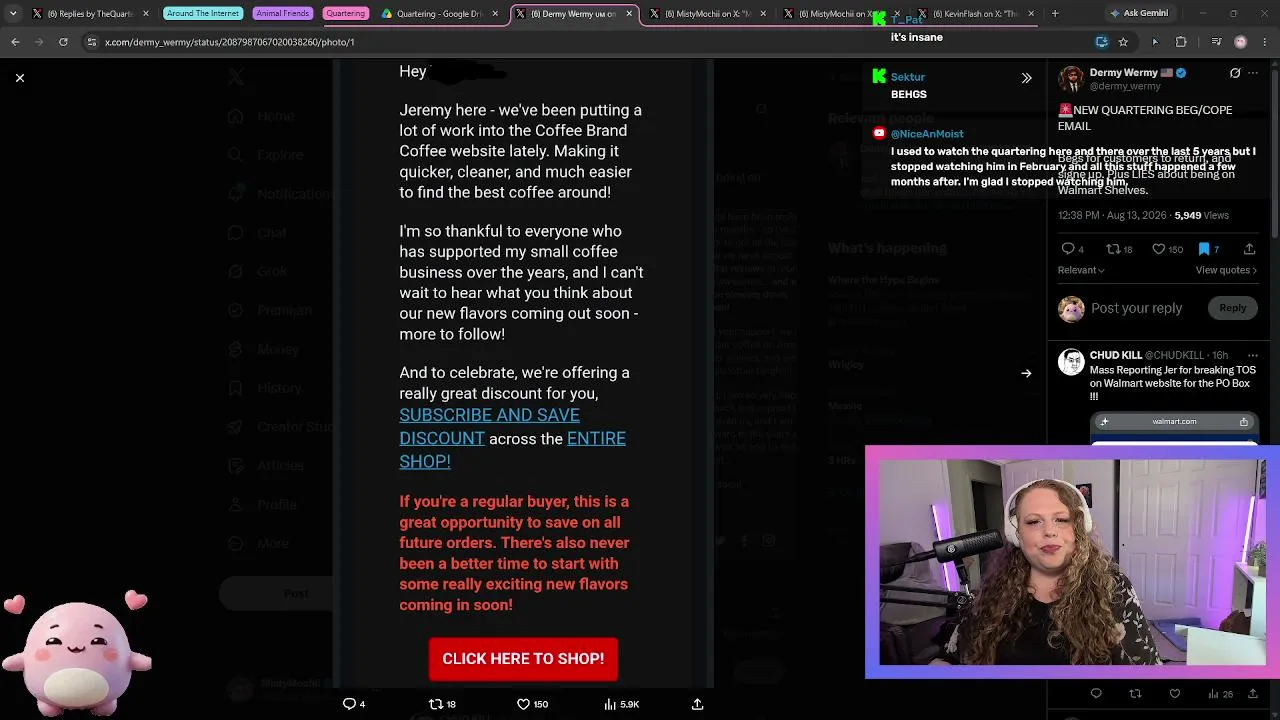Reply to CHUD KILL's post comment icon
This screenshot has height=720, width=1280.
1096,694
